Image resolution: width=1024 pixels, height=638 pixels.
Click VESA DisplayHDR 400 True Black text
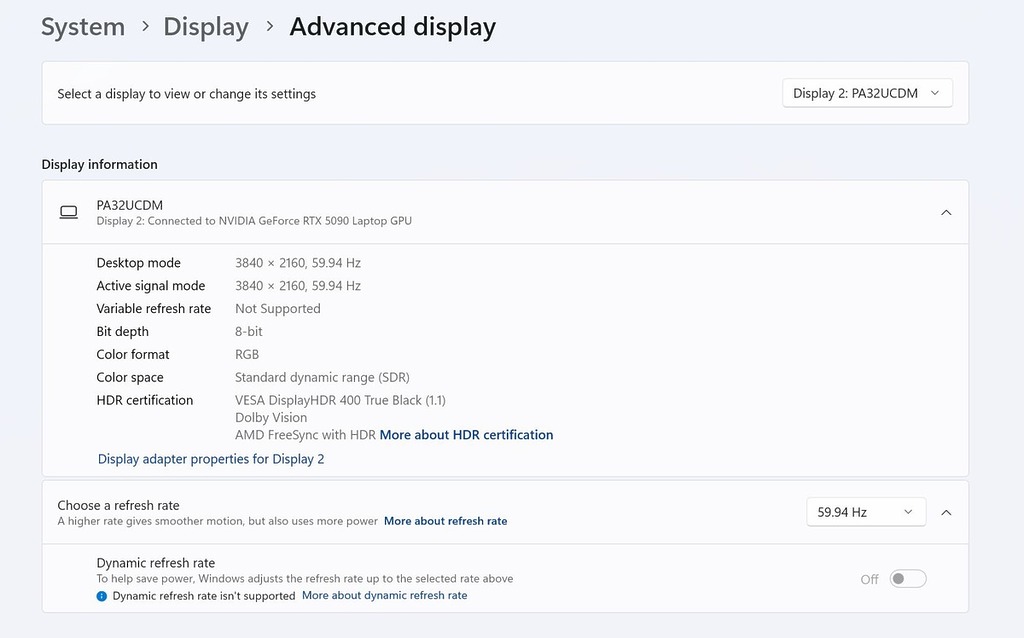(x=340, y=400)
